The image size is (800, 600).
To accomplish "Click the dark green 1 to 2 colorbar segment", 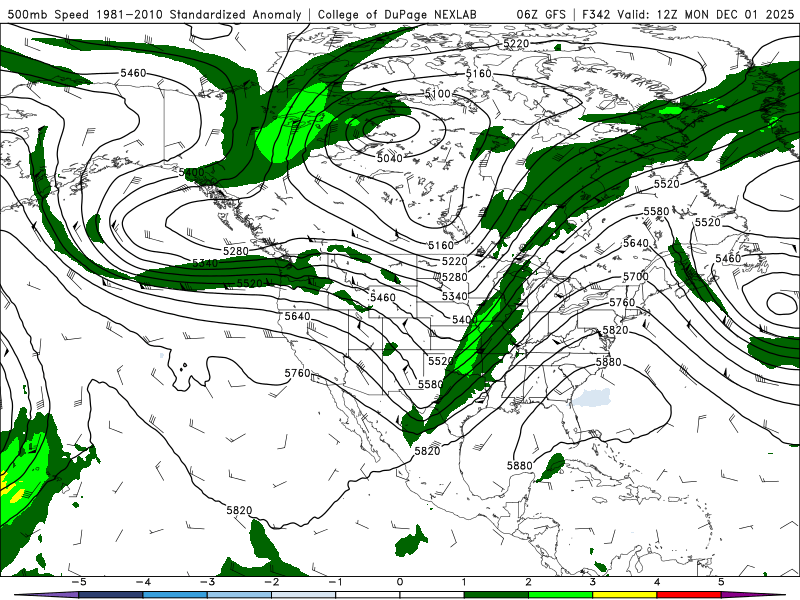I will pos(496,595).
